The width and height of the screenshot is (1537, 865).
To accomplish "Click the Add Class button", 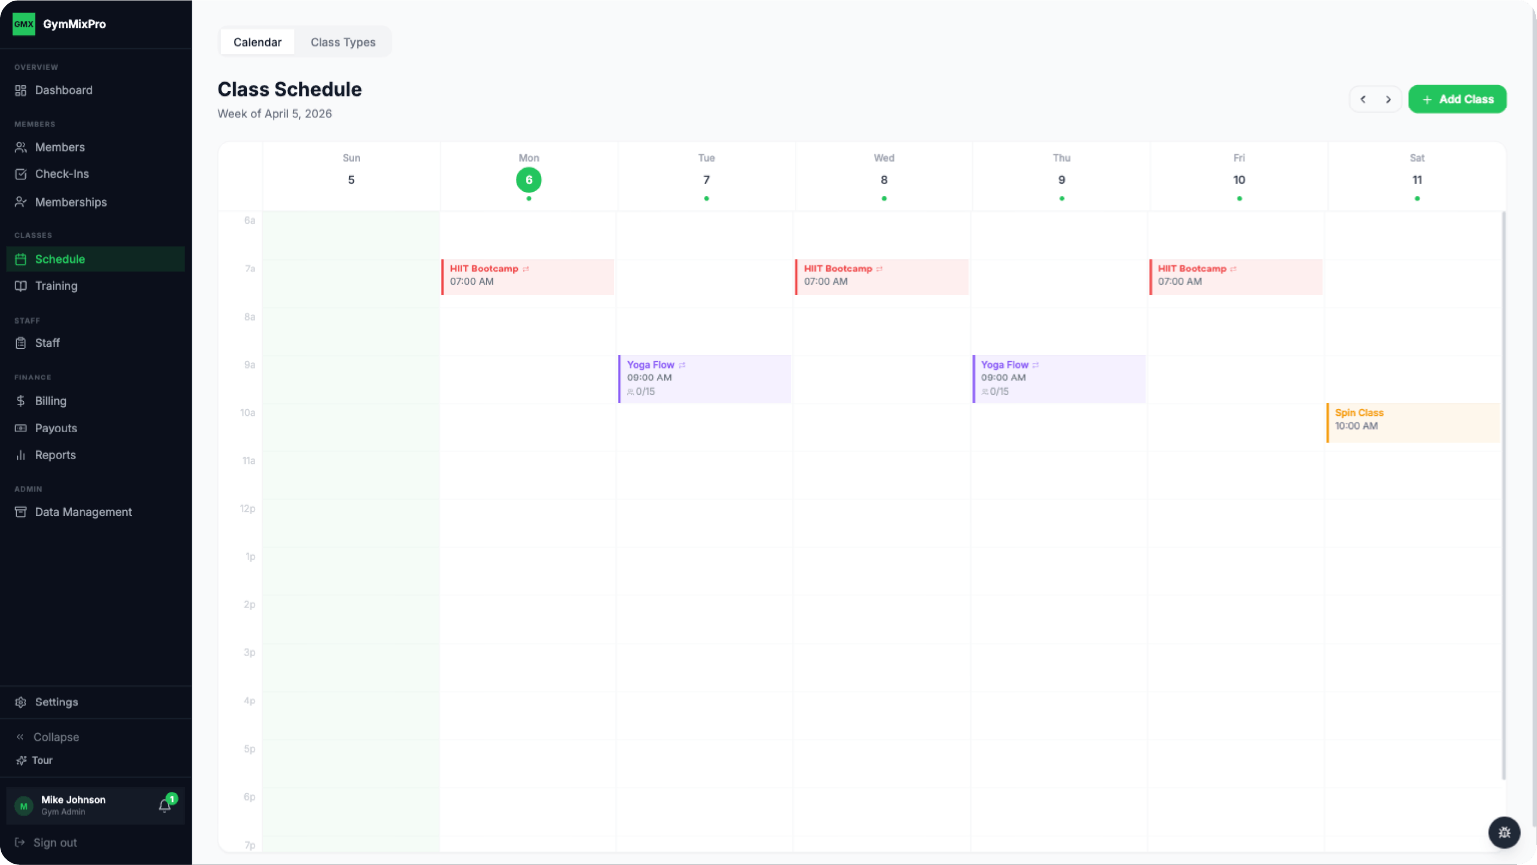I will point(1457,99).
